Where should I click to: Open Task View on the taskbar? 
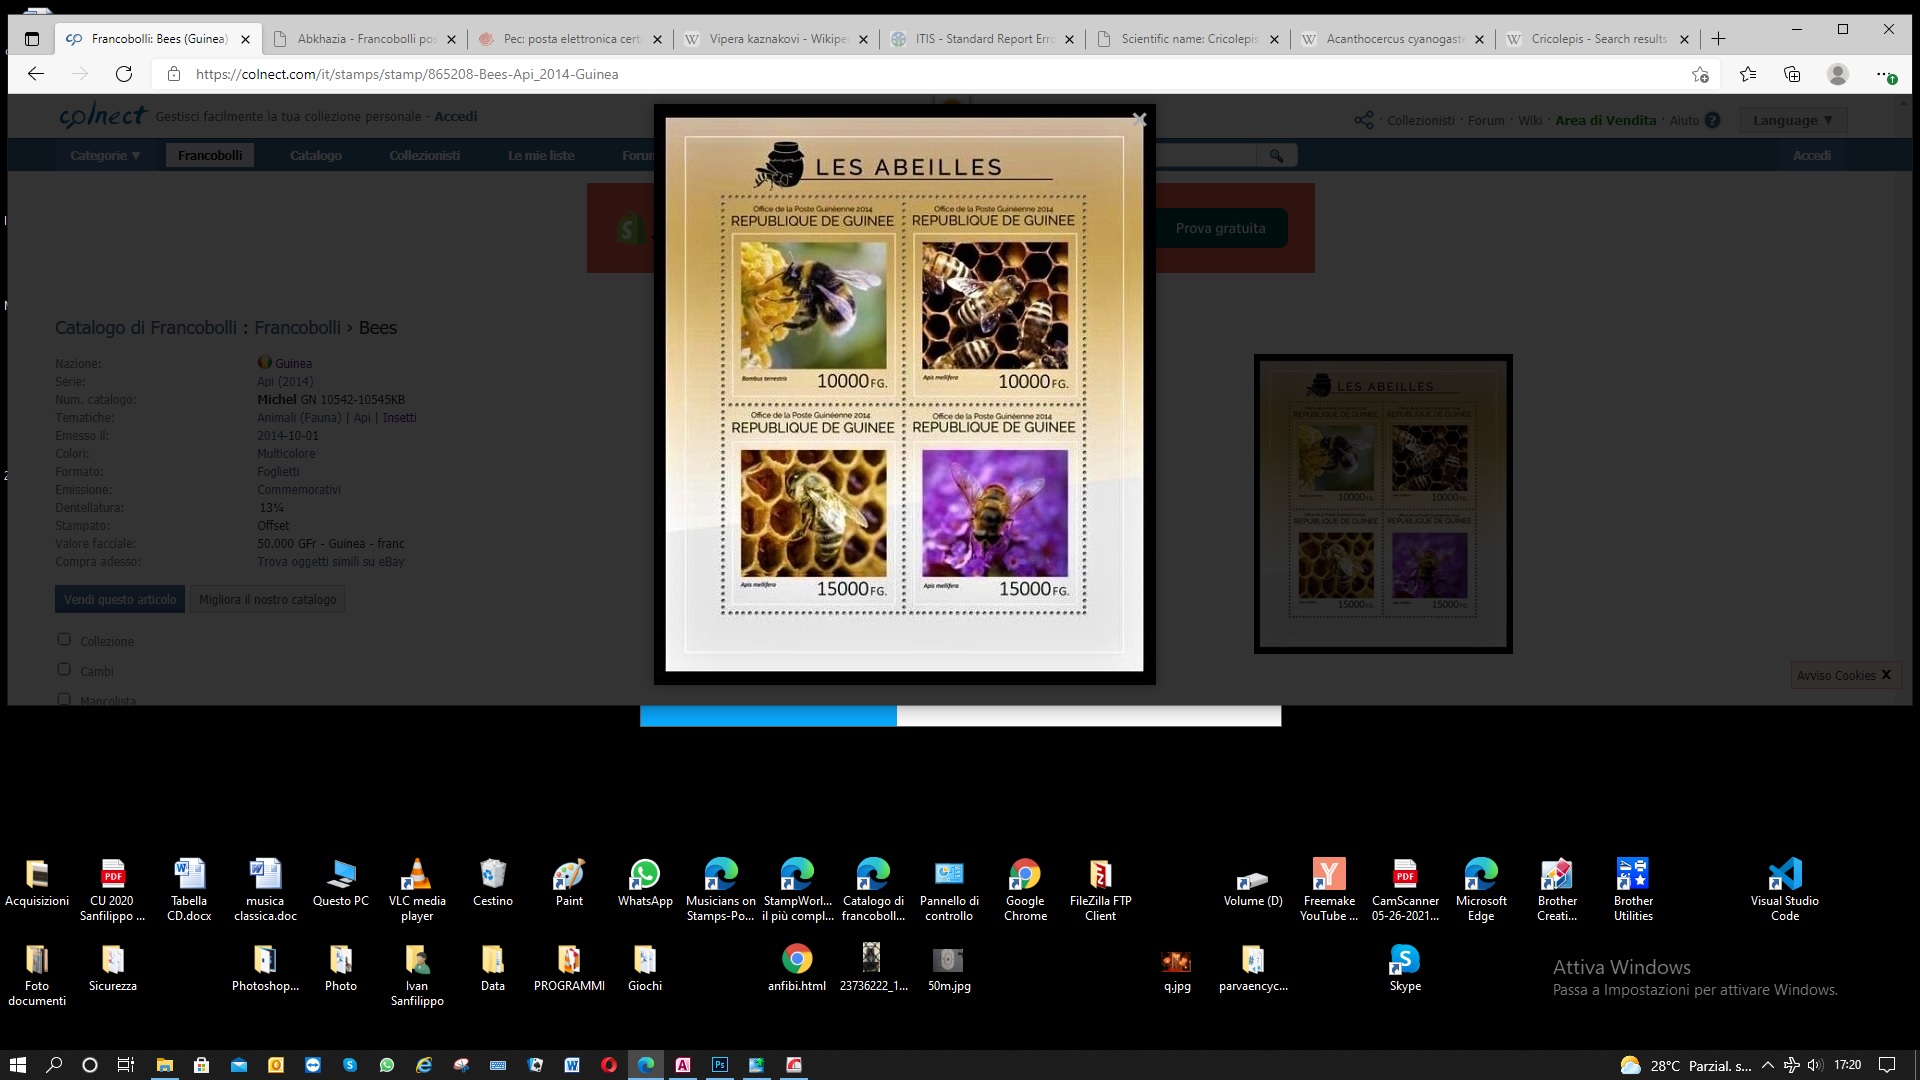[x=126, y=1065]
